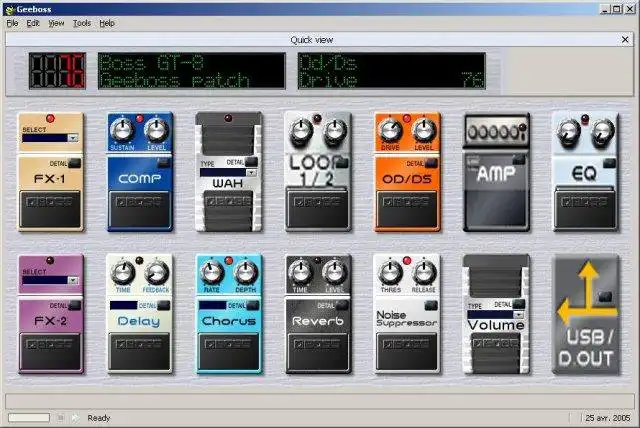The height and width of the screenshot is (428, 640).
Task: Click the Boss GT-8 patch name display
Action: [x=191, y=71]
